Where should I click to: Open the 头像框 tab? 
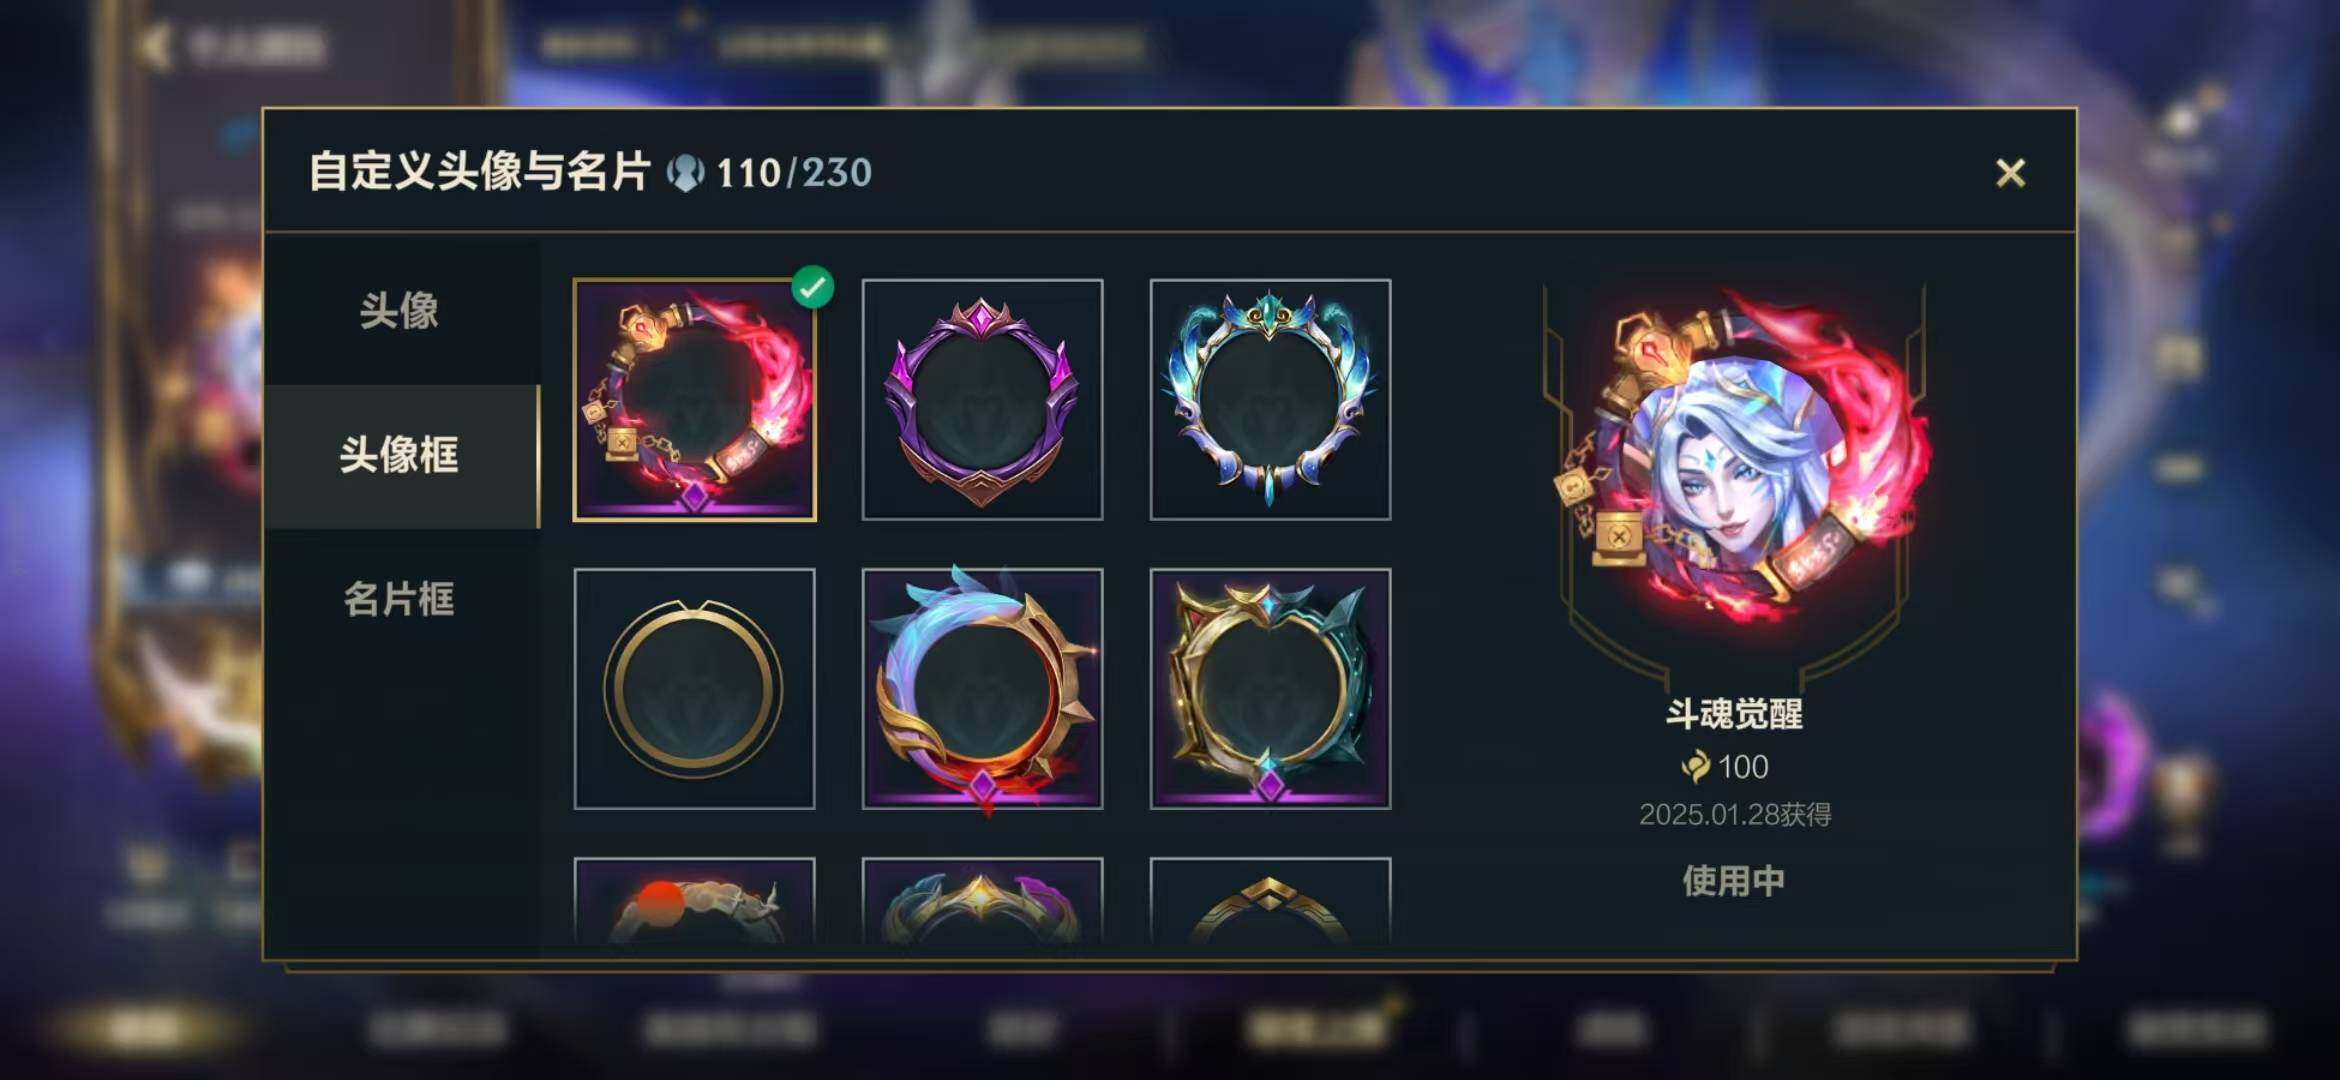point(400,456)
